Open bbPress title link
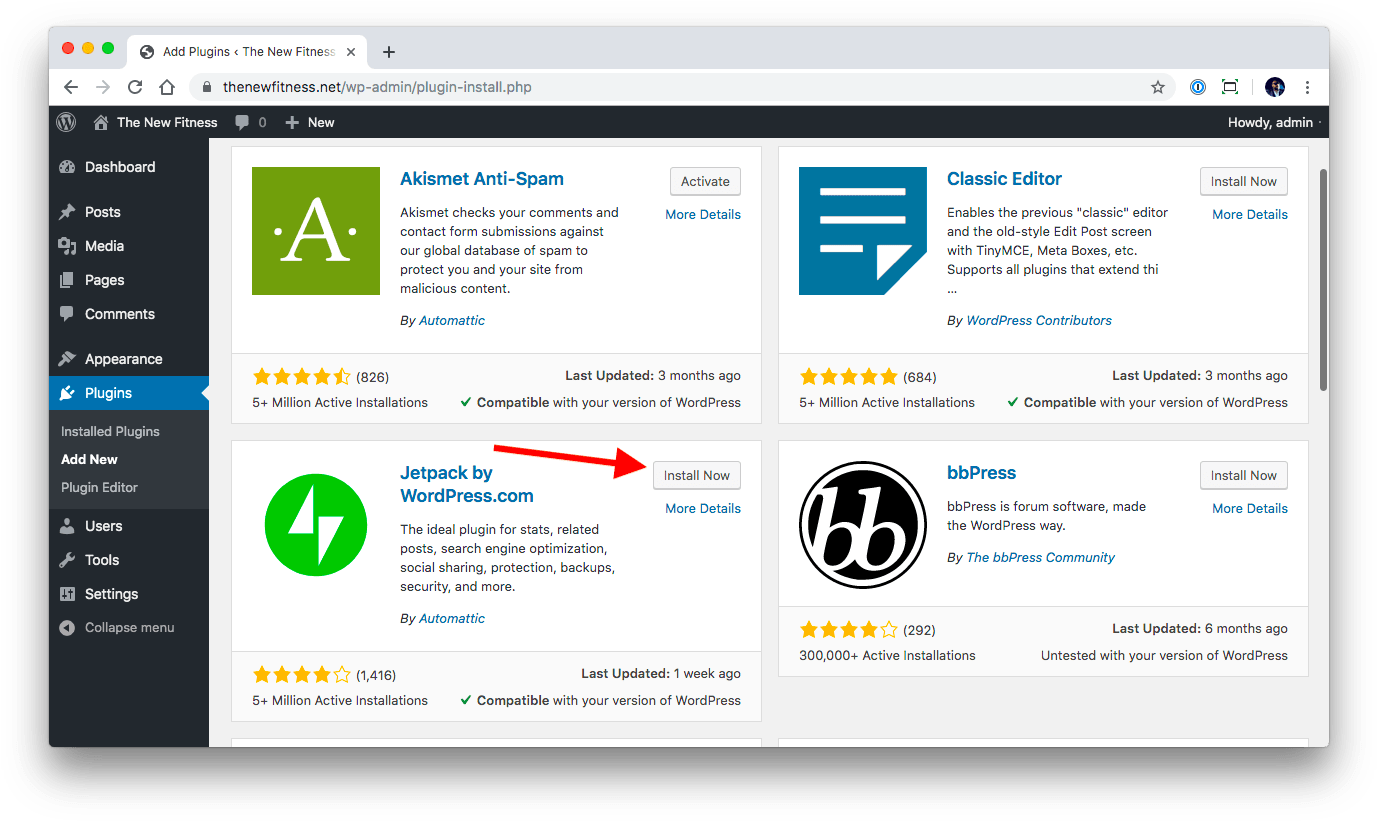 click(981, 473)
